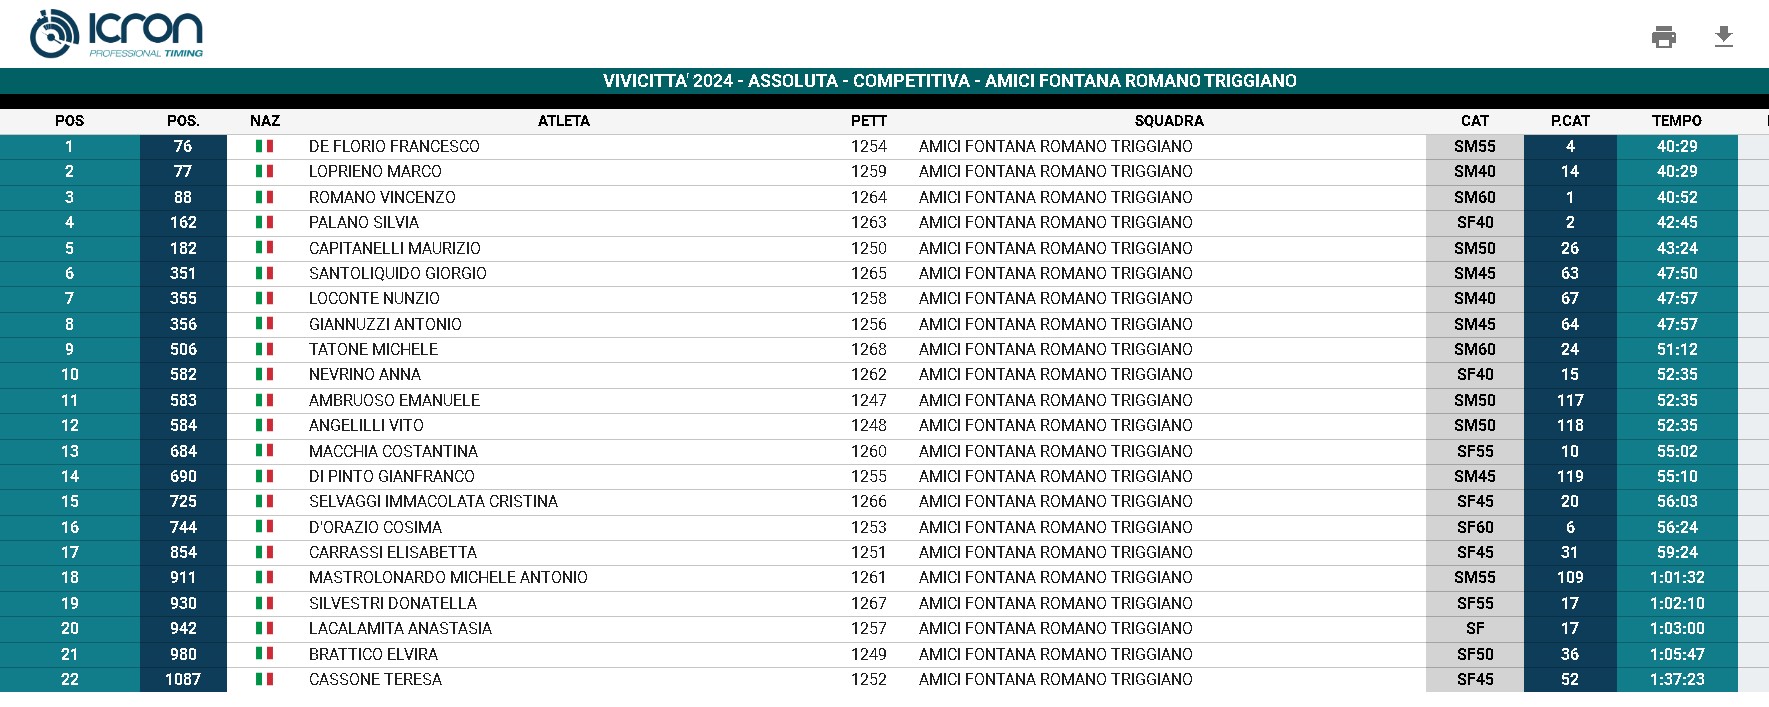
Task: Click squad name in LOPRIENO MARCO row
Action: (1056, 171)
